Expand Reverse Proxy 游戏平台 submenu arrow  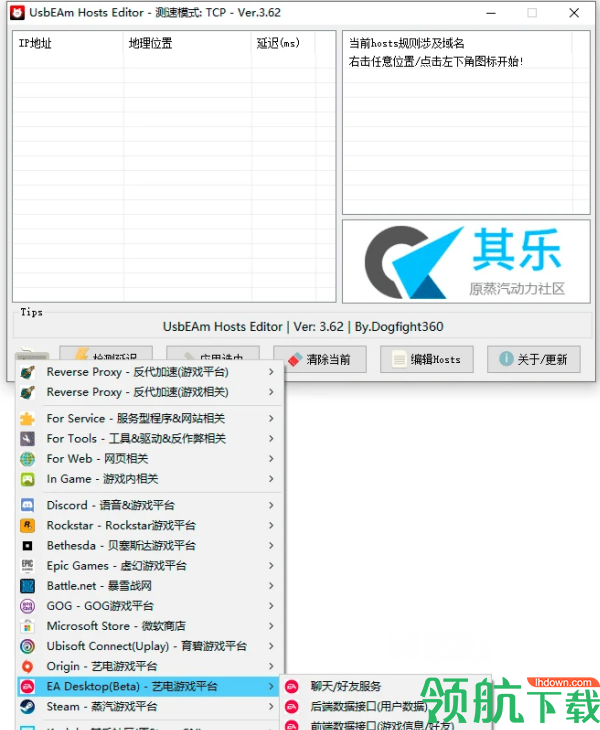(271, 372)
